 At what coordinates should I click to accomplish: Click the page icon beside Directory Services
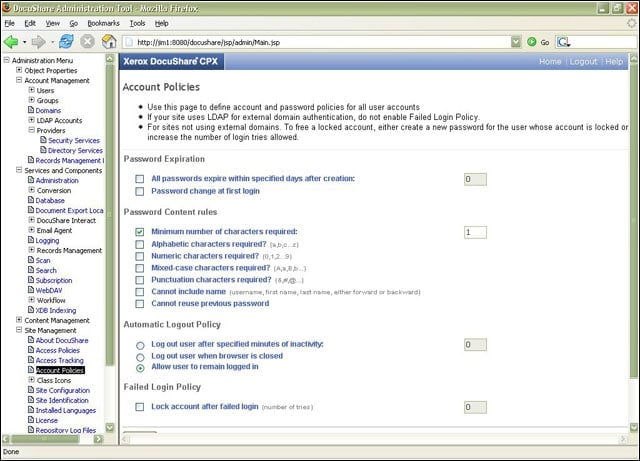click(43, 150)
